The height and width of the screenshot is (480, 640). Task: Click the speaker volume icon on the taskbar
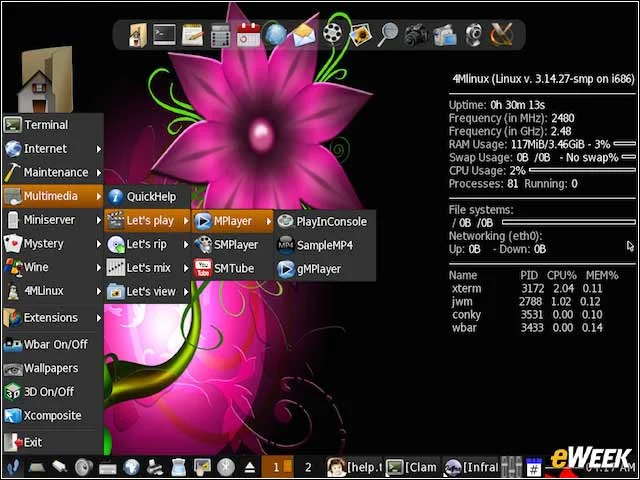(x=84, y=467)
